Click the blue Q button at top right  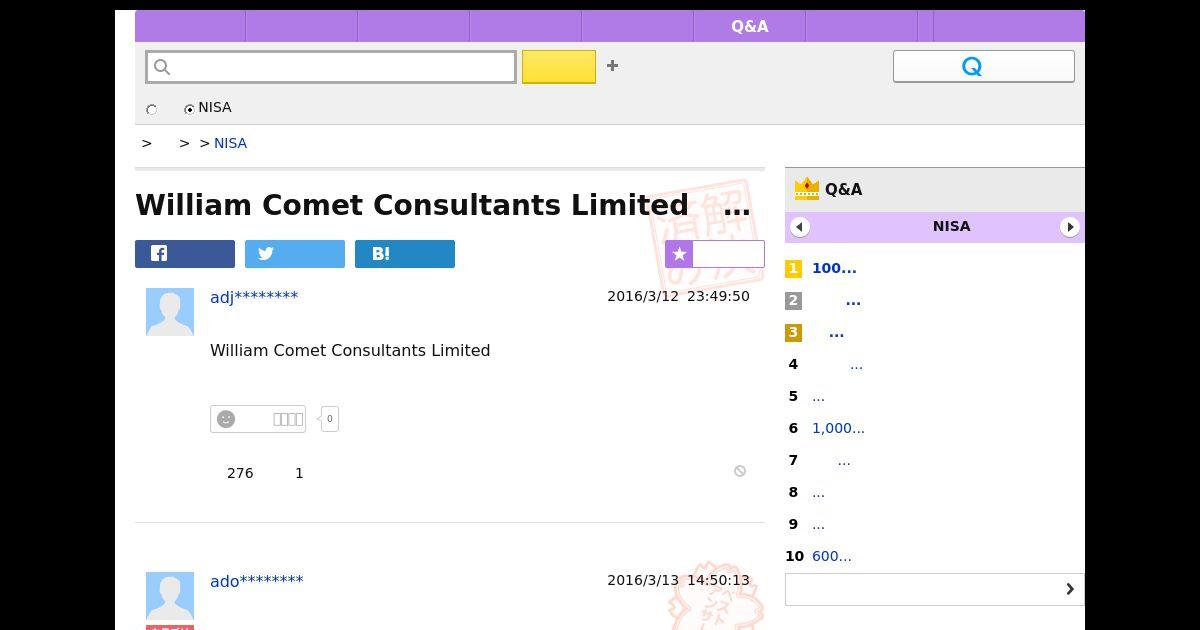983,66
